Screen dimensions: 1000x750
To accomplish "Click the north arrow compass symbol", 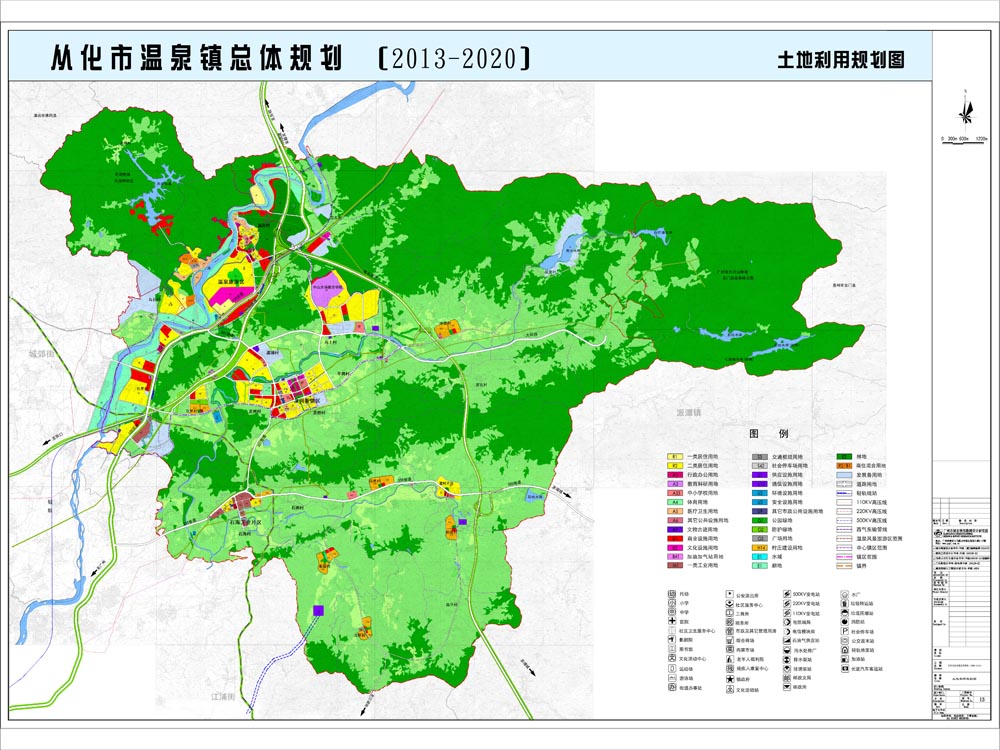I will (967, 113).
